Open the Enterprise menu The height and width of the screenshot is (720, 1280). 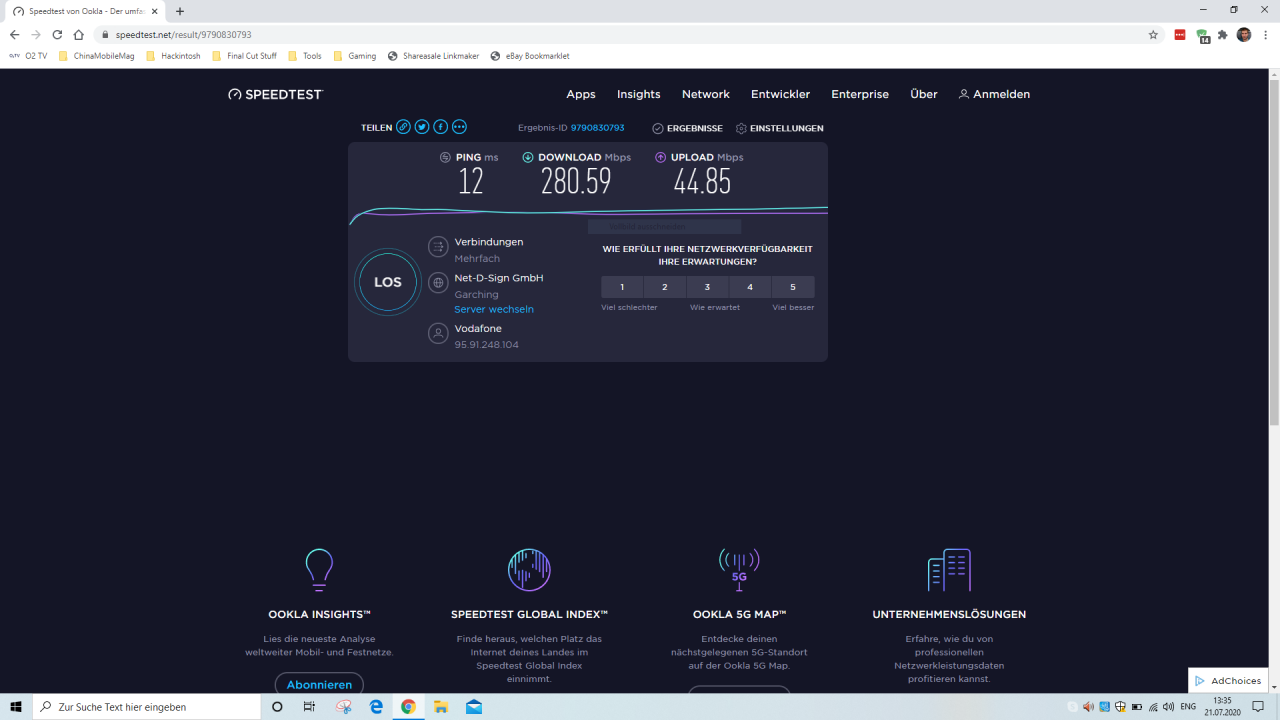point(860,94)
